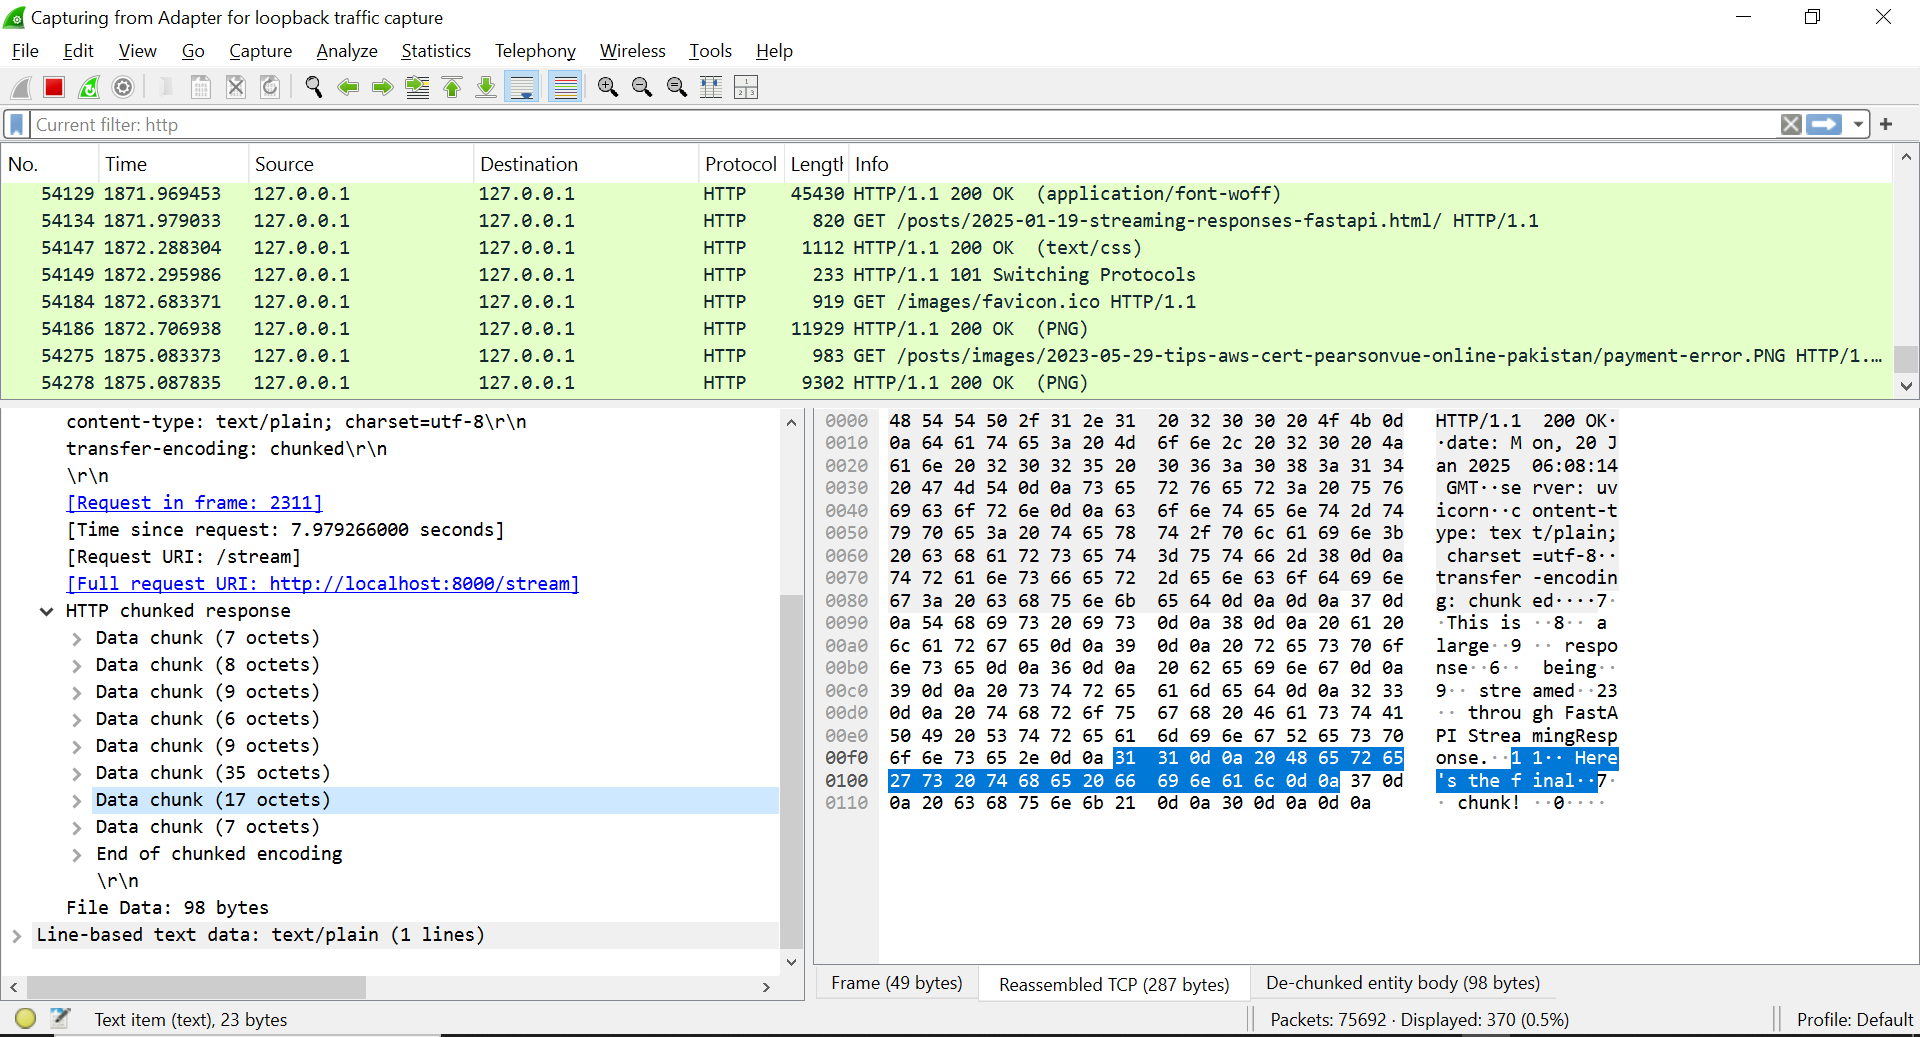Screen dimensions: 1920x1037
Task: Sort packets by the Time column
Action: 172,164
